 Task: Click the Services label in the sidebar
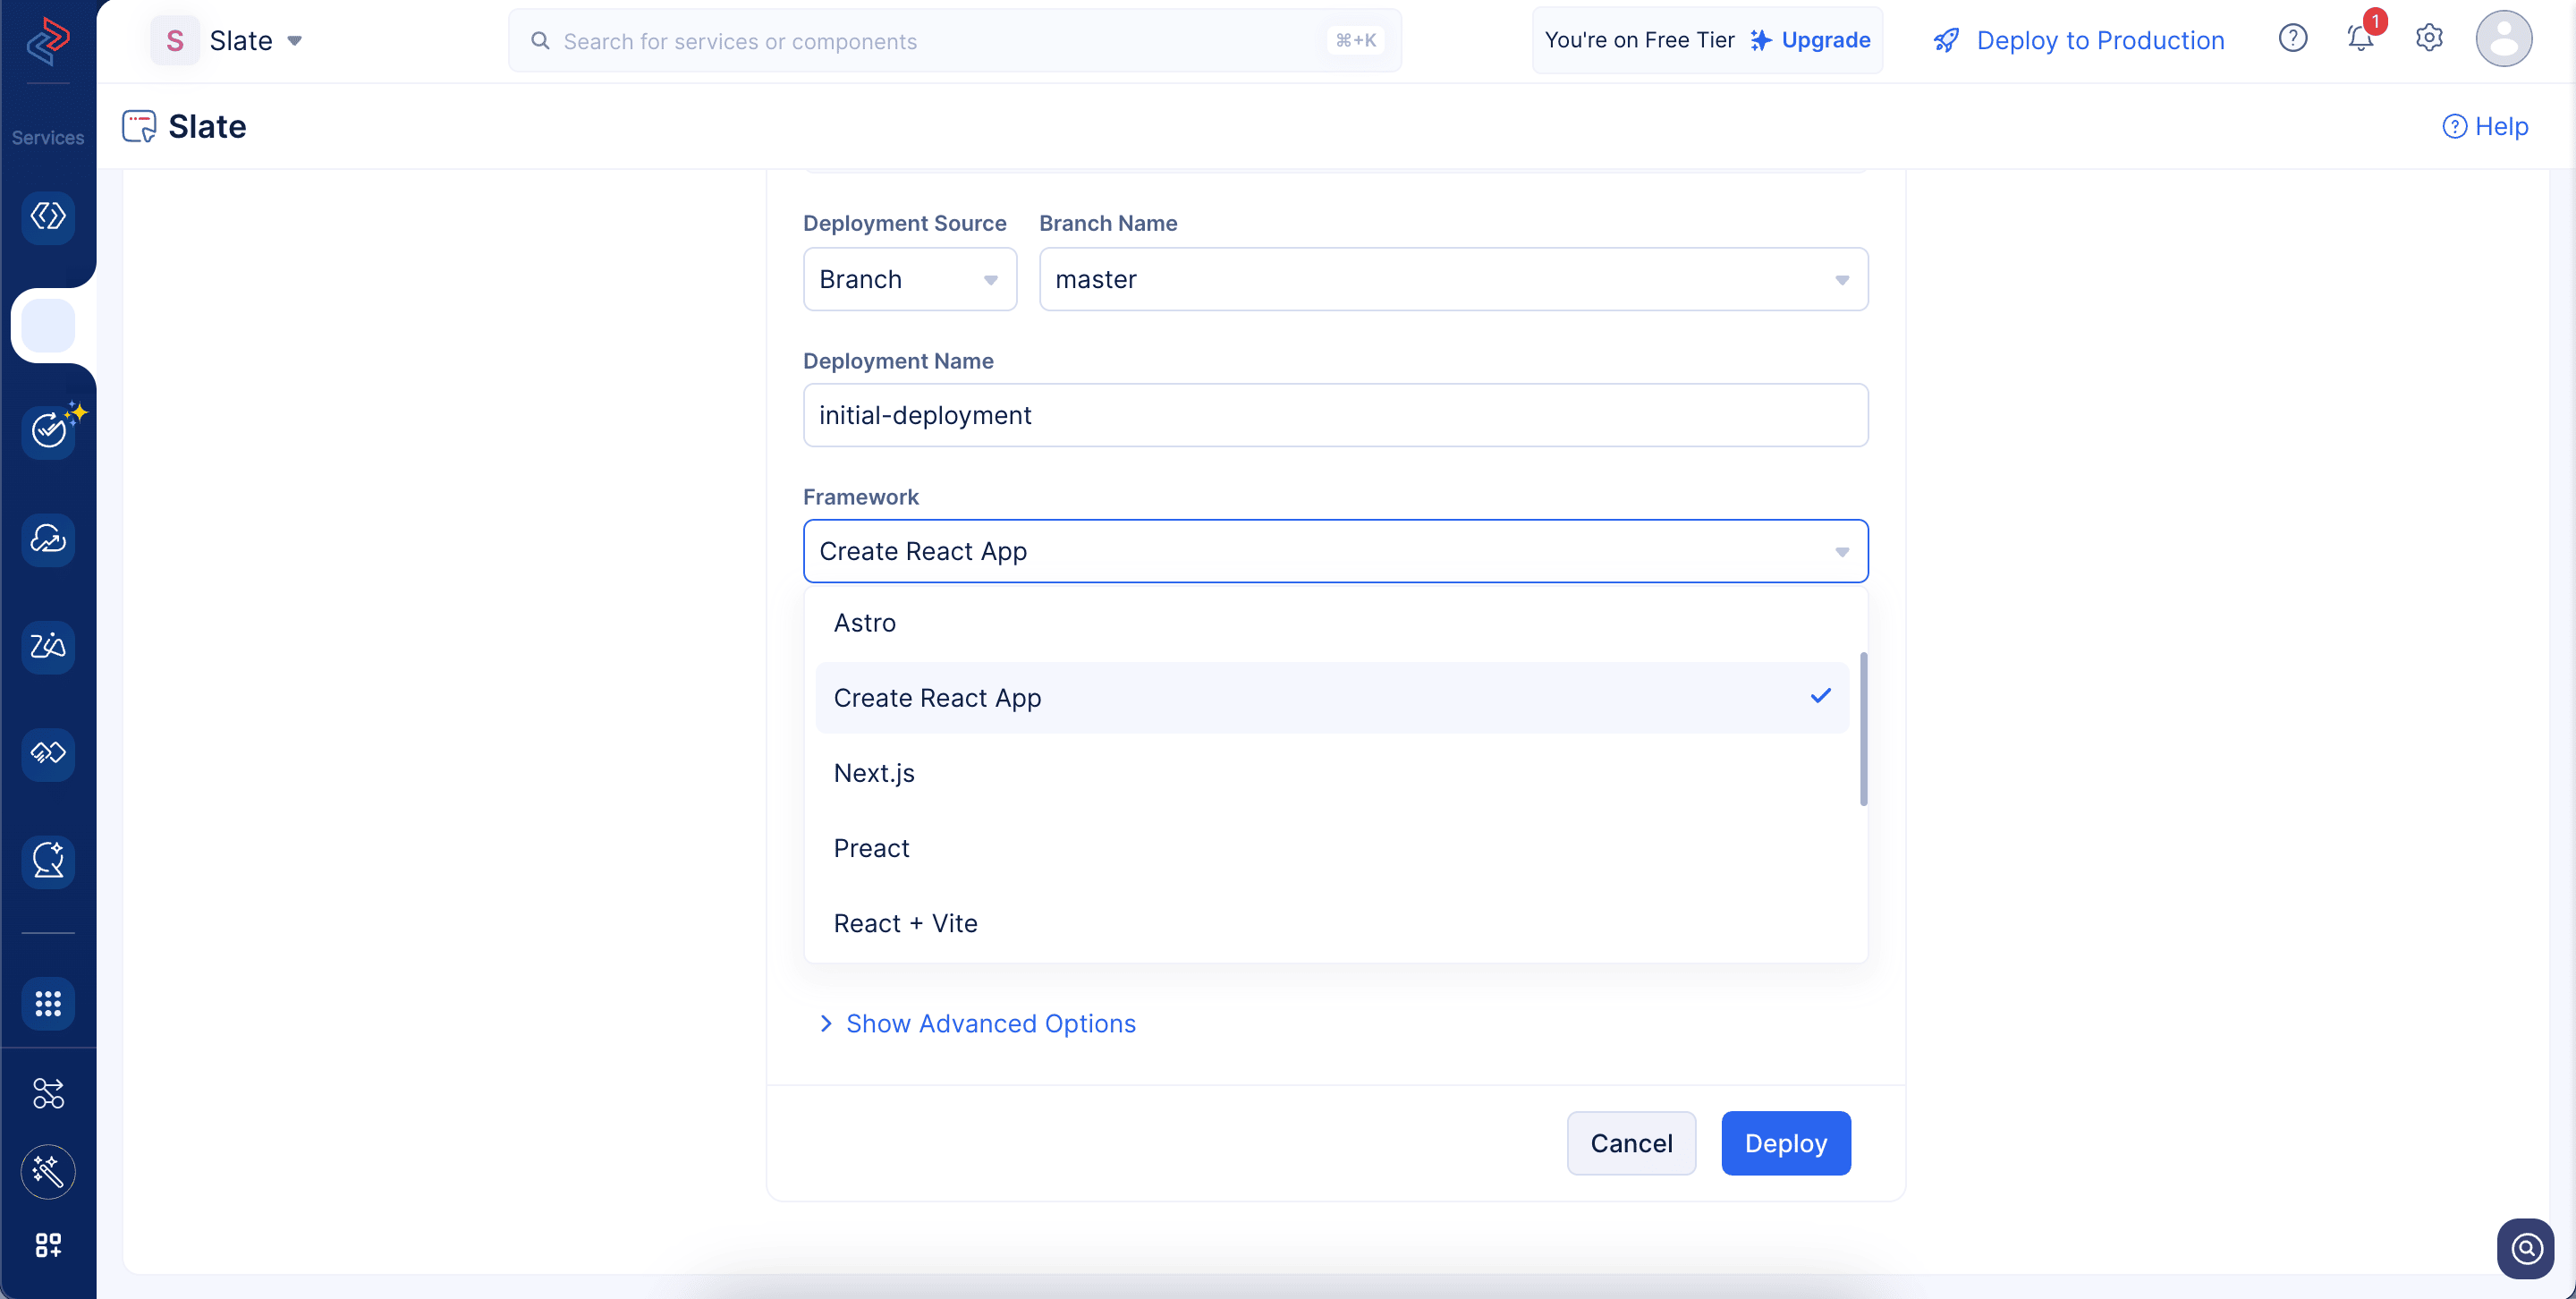(48, 138)
